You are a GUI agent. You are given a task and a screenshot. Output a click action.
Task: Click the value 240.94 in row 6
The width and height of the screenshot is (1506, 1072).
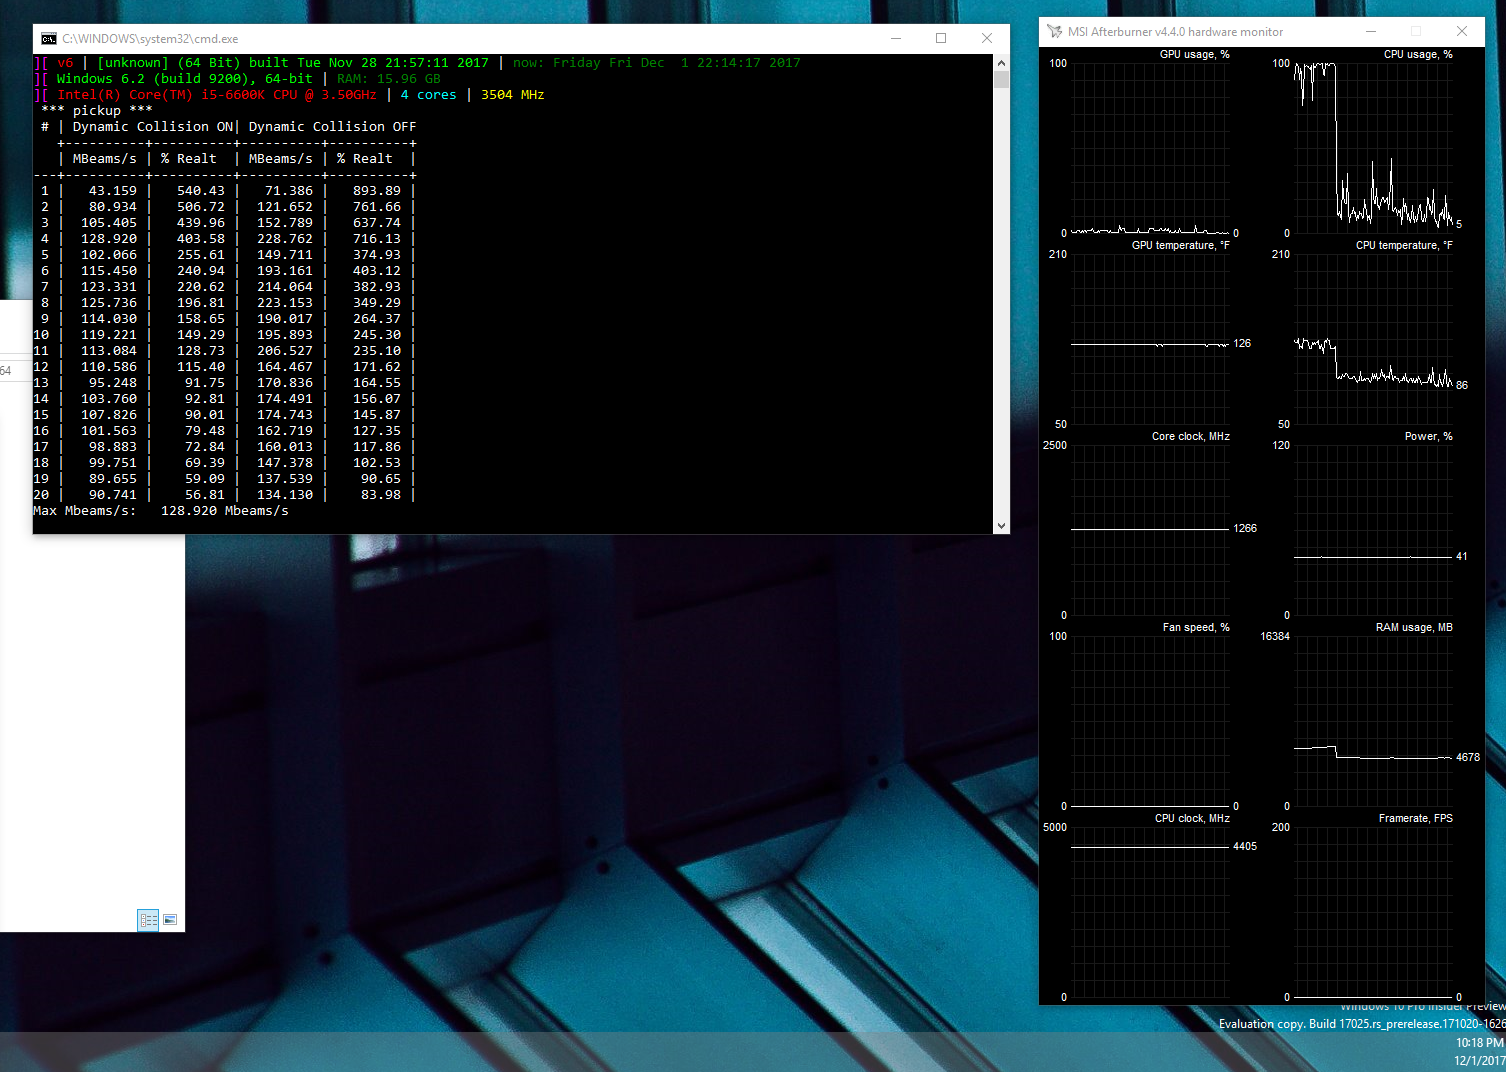201,271
